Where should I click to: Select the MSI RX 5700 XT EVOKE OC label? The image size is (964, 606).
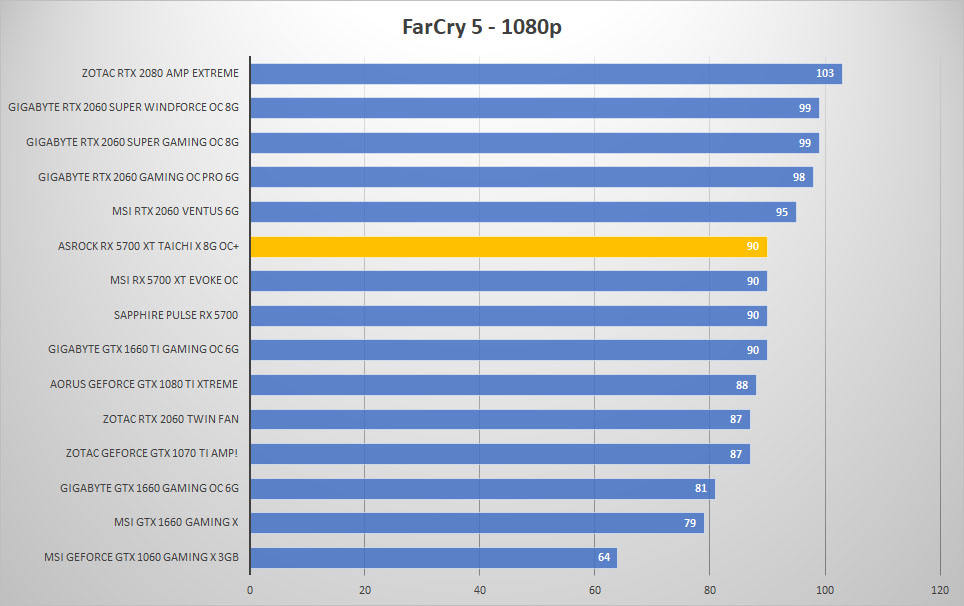174,280
